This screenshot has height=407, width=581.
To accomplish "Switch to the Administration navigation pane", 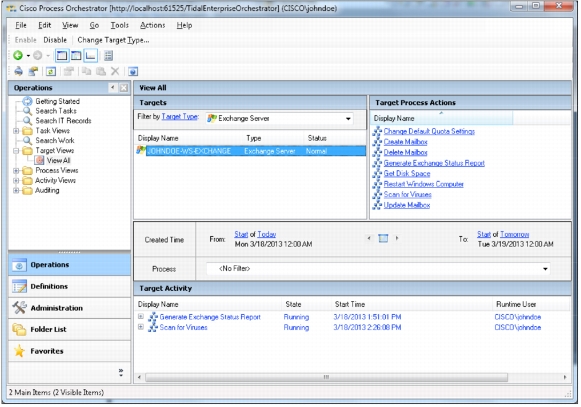I will pyautogui.click(x=70, y=308).
